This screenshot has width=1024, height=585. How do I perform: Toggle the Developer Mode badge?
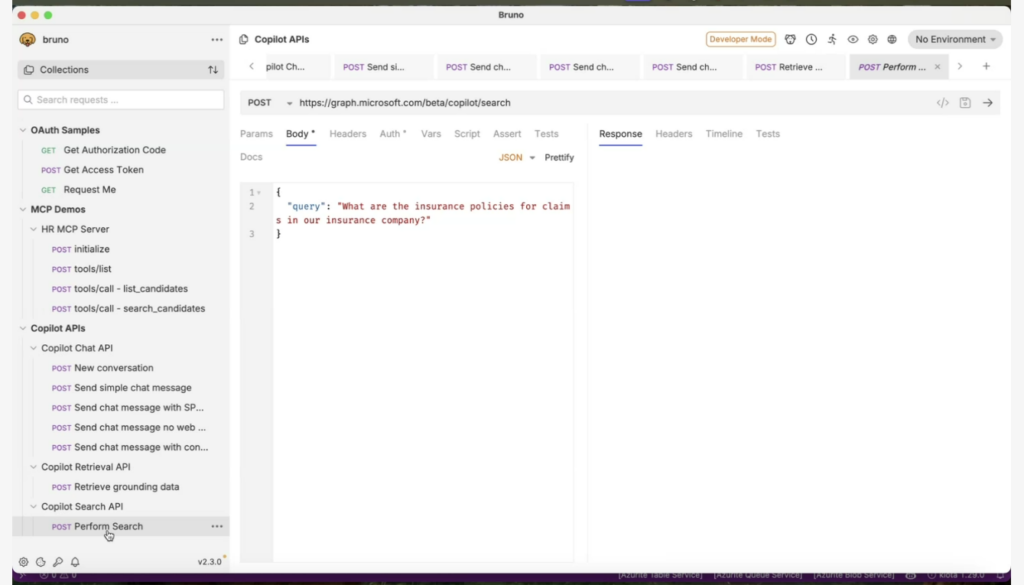(x=740, y=40)
